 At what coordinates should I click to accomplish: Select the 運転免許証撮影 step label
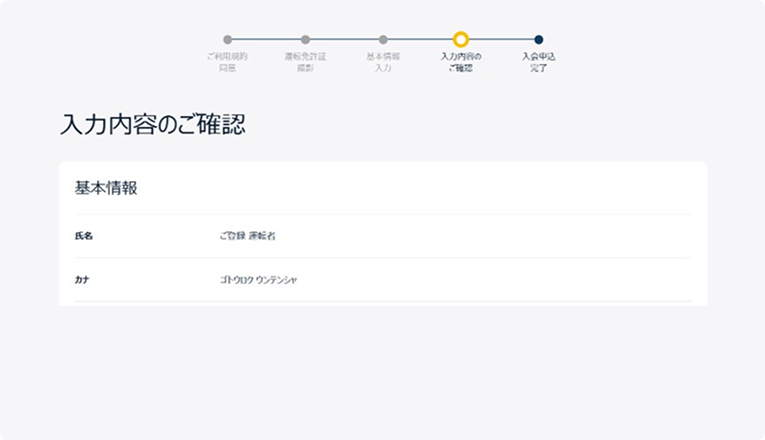[x=305, y=62]
